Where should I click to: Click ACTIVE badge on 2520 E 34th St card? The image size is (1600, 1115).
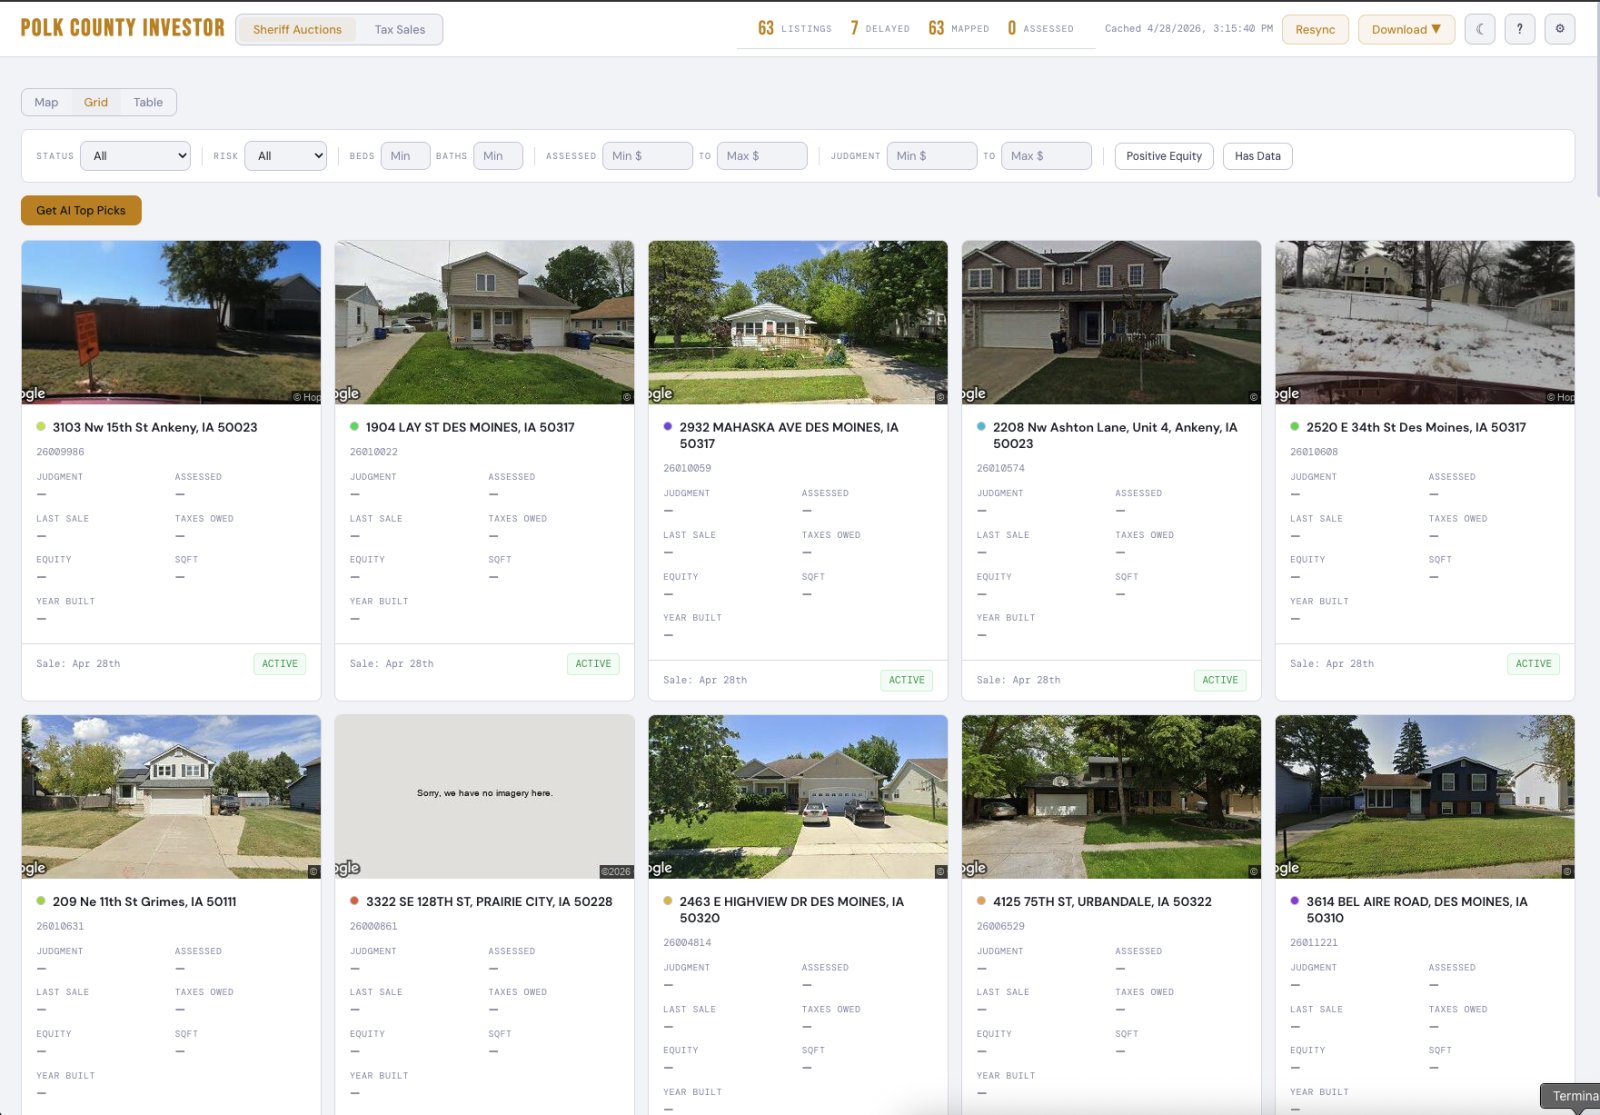tap(1533, 664)
